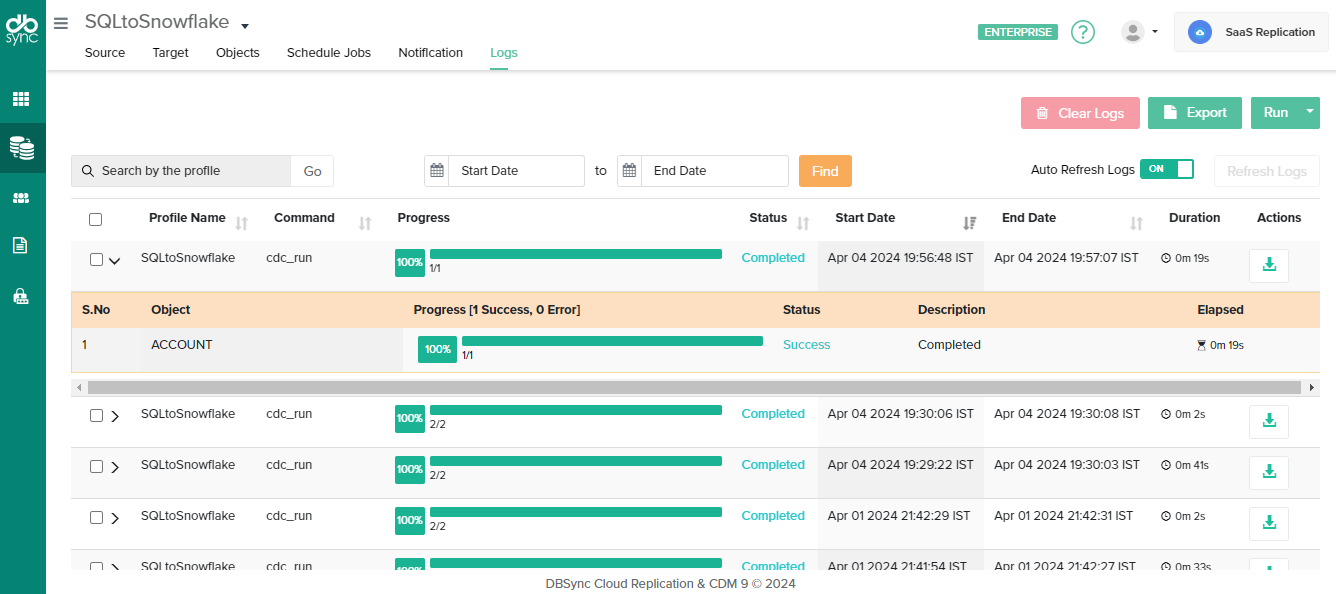Click the scrollbar right arrow

[x=1313, y=387]
